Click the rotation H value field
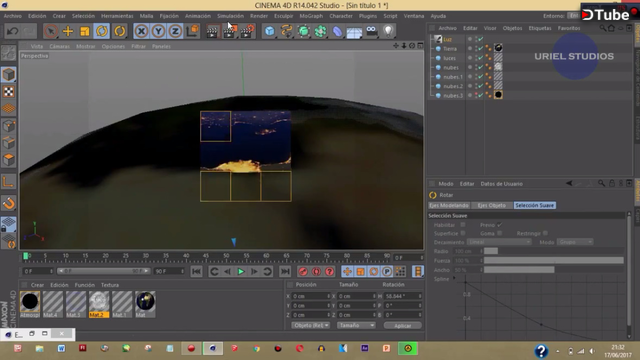640x360 pixels. tap(402, 296)
